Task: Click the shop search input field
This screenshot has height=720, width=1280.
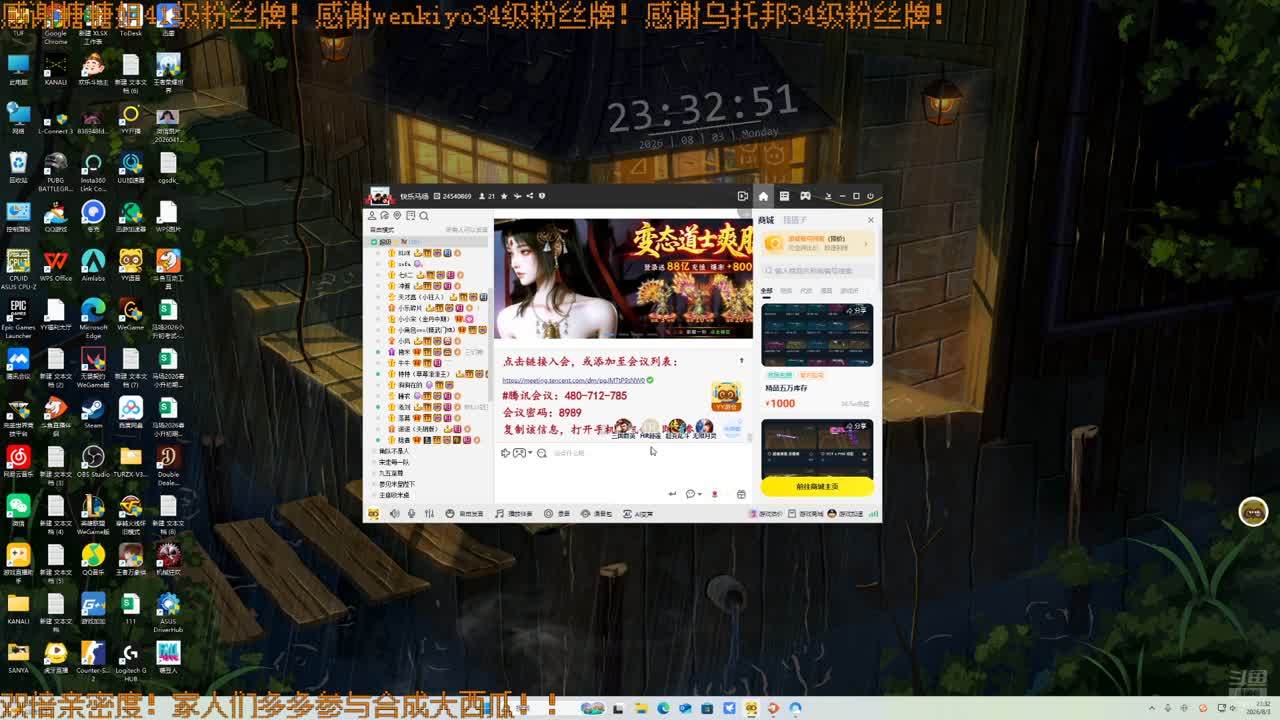Action: 817,271
